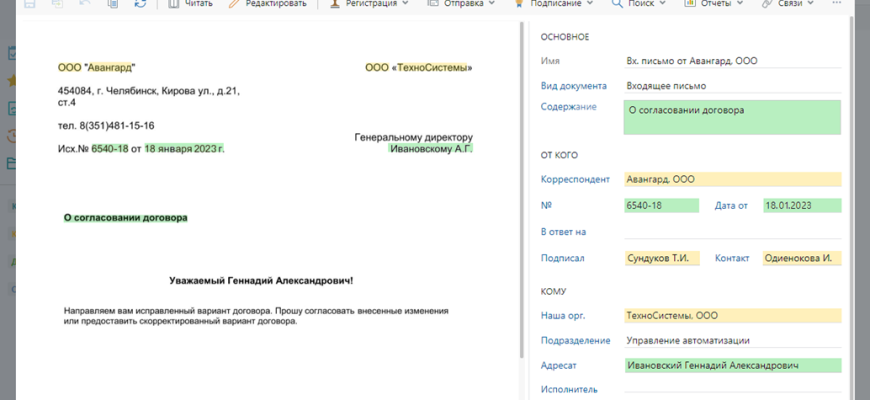
Task: Click the Дата от field showing 18.01.2023
Action: point(800,206)
